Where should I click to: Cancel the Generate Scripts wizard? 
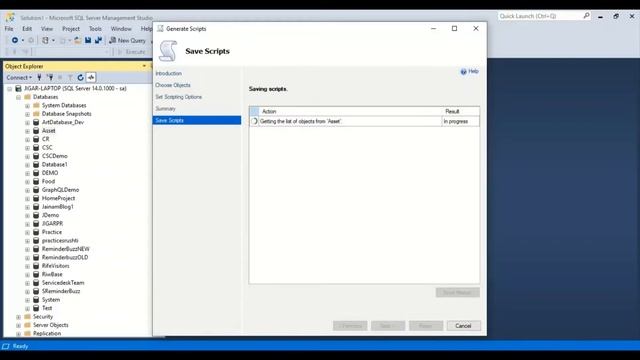click(x=463, y=326)
